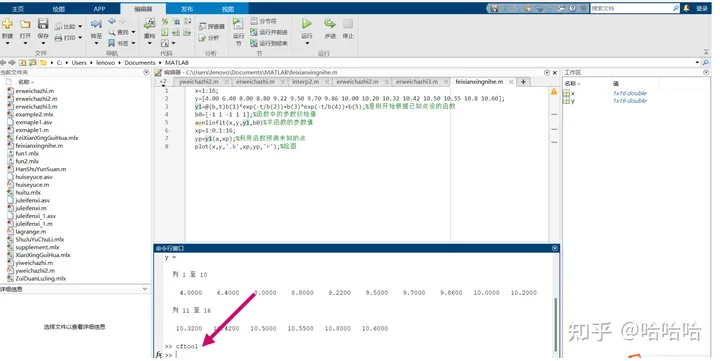The height and width of the screenshot is (361, 720).
Task: Switch to the APP tab
Action: coord(99,9)
